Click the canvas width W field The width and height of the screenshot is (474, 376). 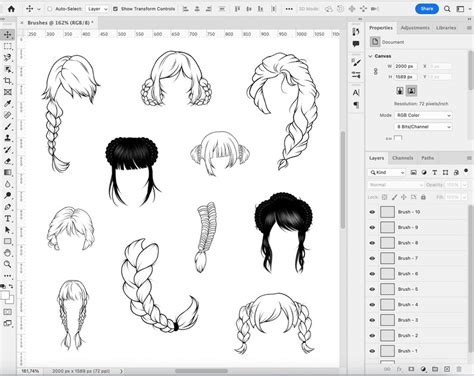tap(405, 66)
